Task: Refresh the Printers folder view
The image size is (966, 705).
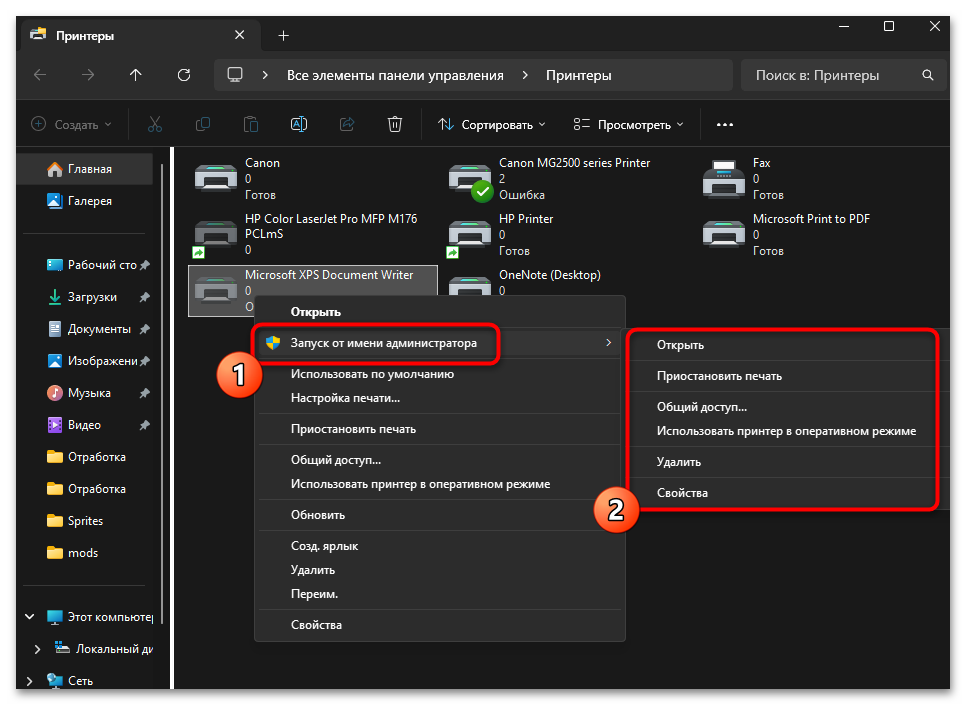Action: 184,75
